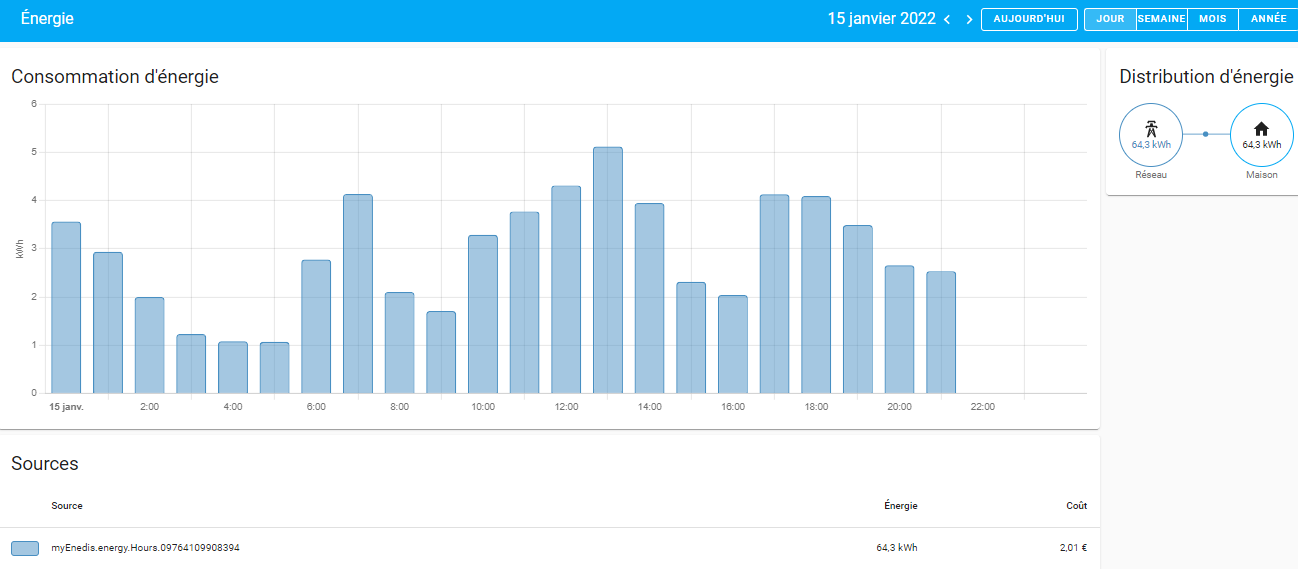
Task: Go to next day with right chevron
Action: tap(968, 20)
